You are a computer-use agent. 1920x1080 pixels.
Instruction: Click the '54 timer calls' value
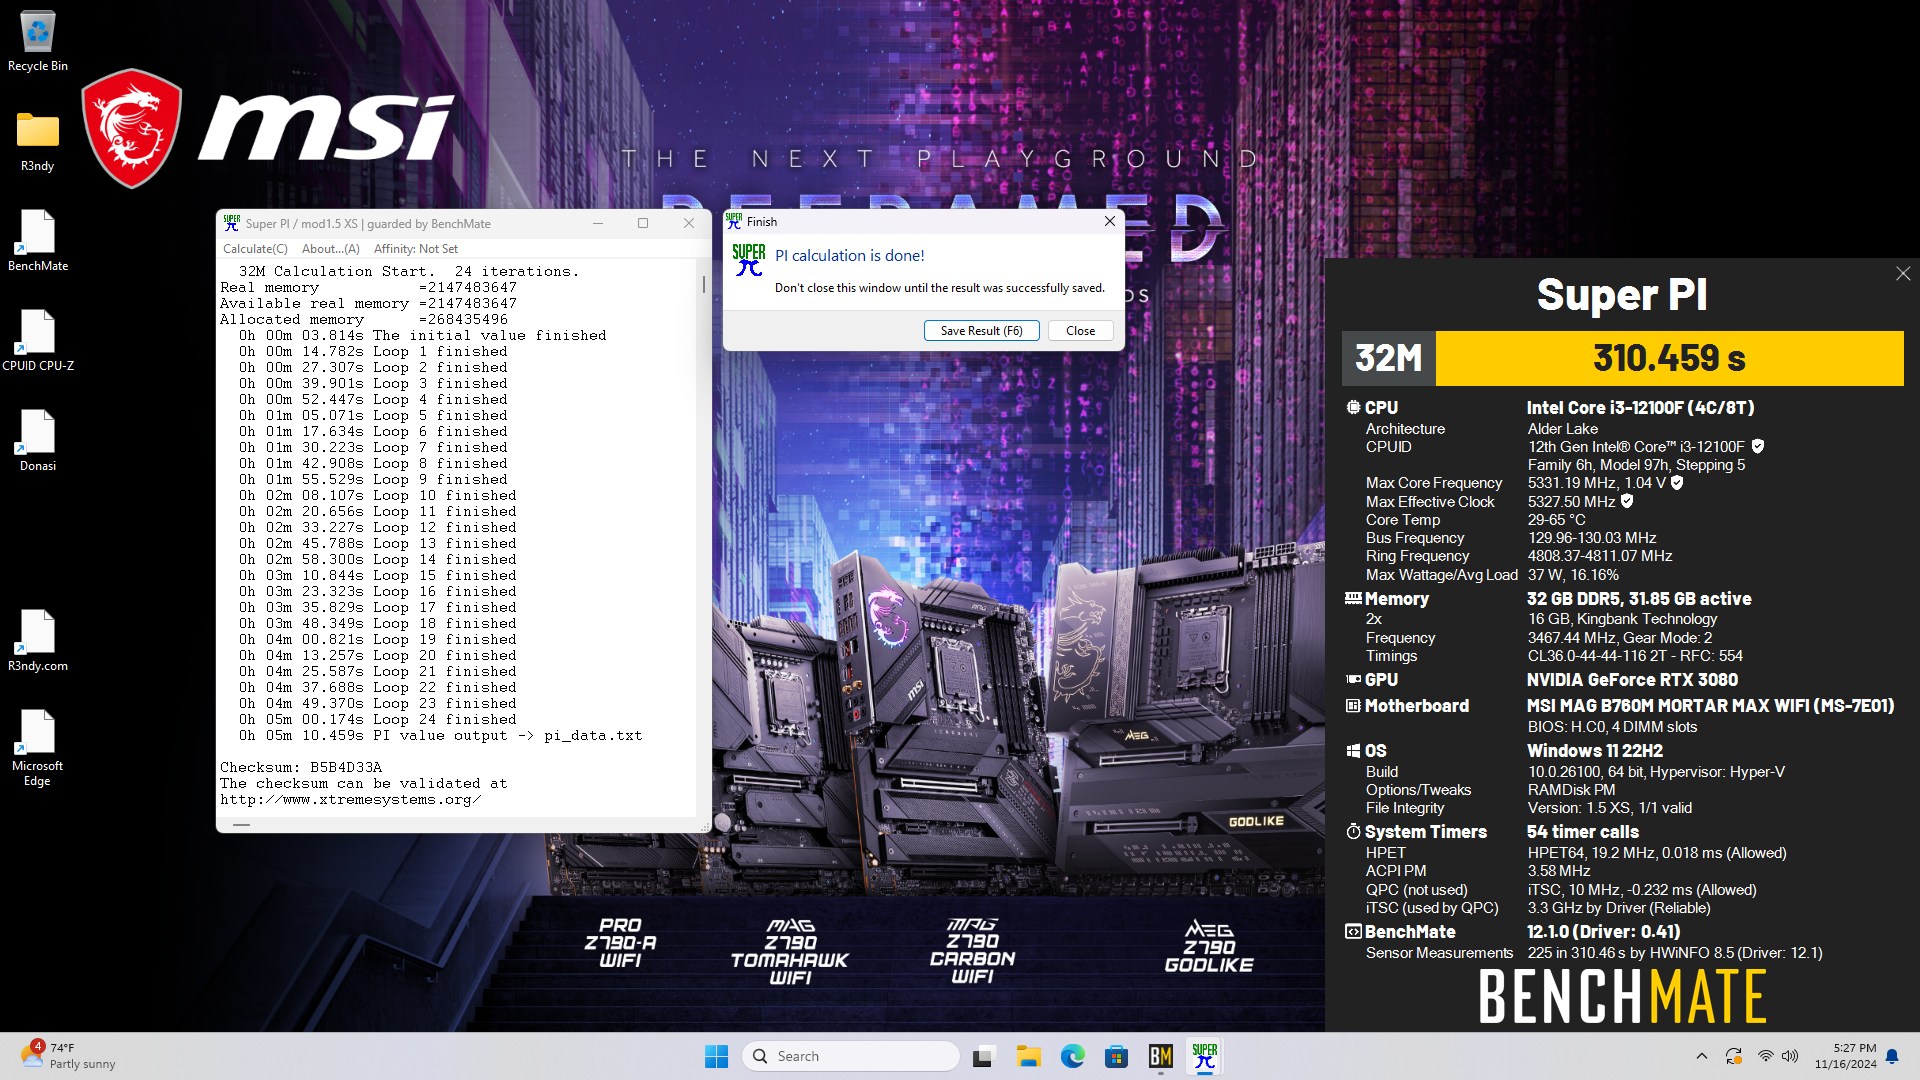click(1582, 831)
